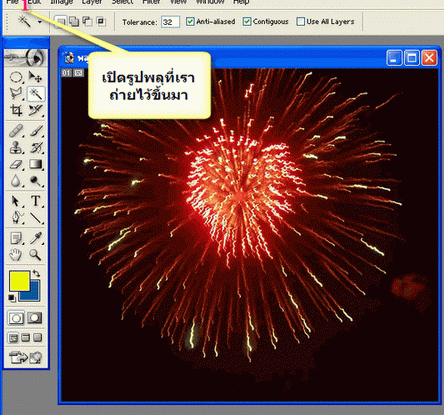The height and width of the screenshot is (415, 444).
Task: Click the Tolerance value field
Action: click(x=170, y=22)
